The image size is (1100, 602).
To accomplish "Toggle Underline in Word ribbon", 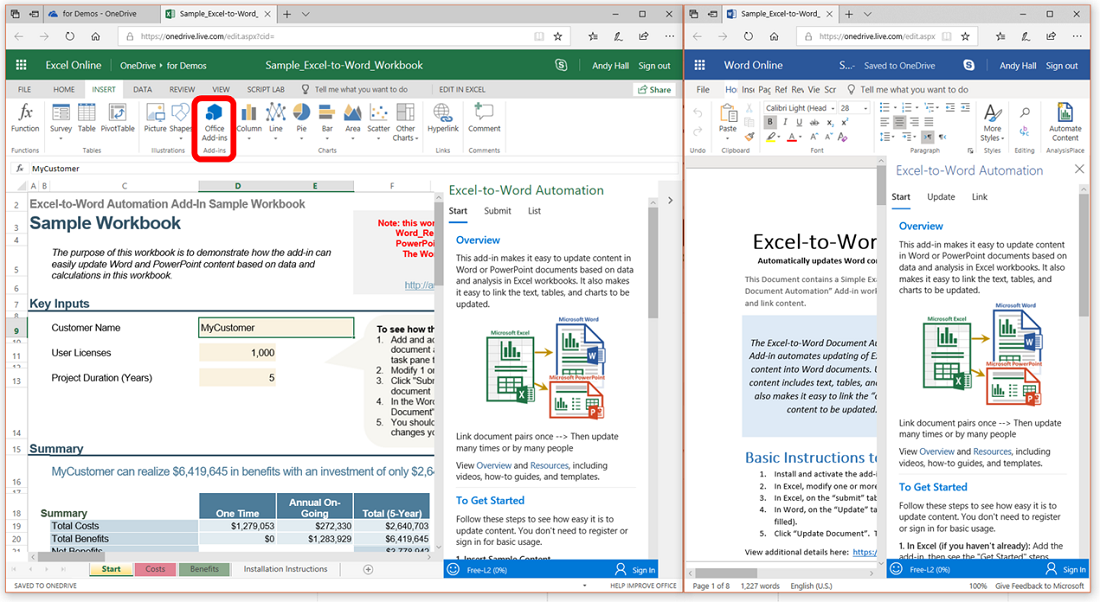I will click(x=799, y=122).
